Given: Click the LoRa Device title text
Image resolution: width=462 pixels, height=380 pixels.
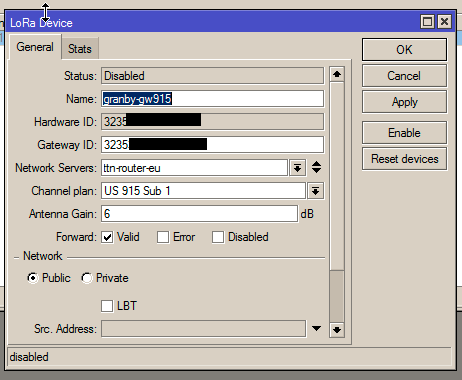Looking at the screenshot, I should coord(41,23).
